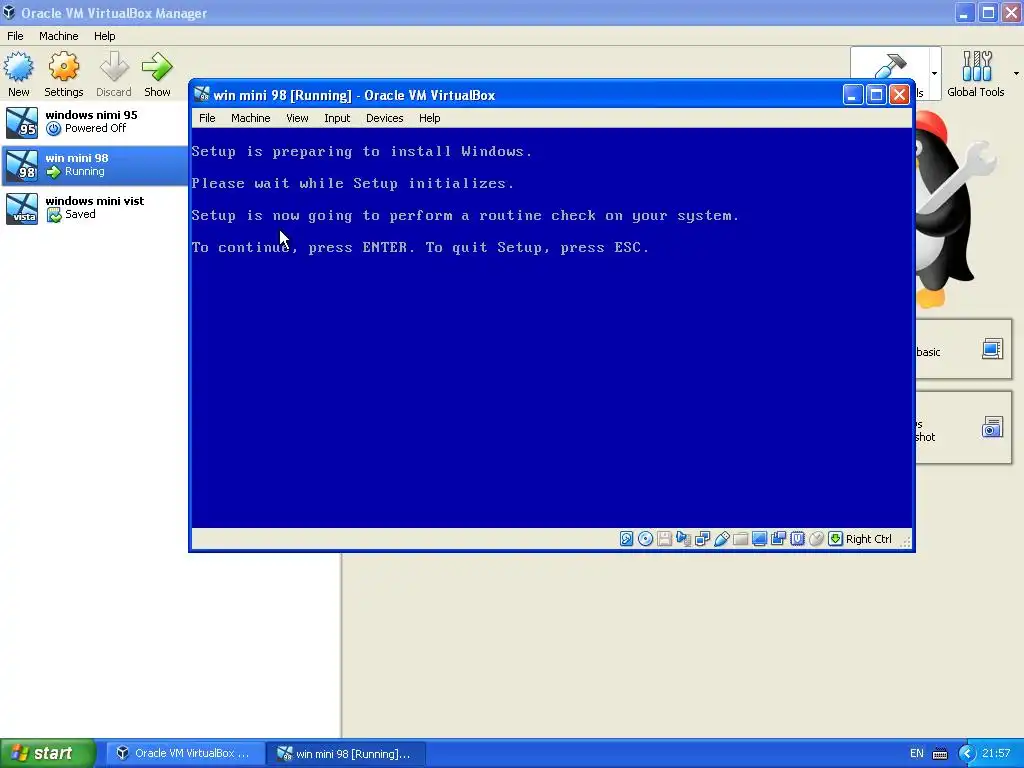Click the keyboard tray icon
The height and width of the screenshot is (768, 1024).
940,754
